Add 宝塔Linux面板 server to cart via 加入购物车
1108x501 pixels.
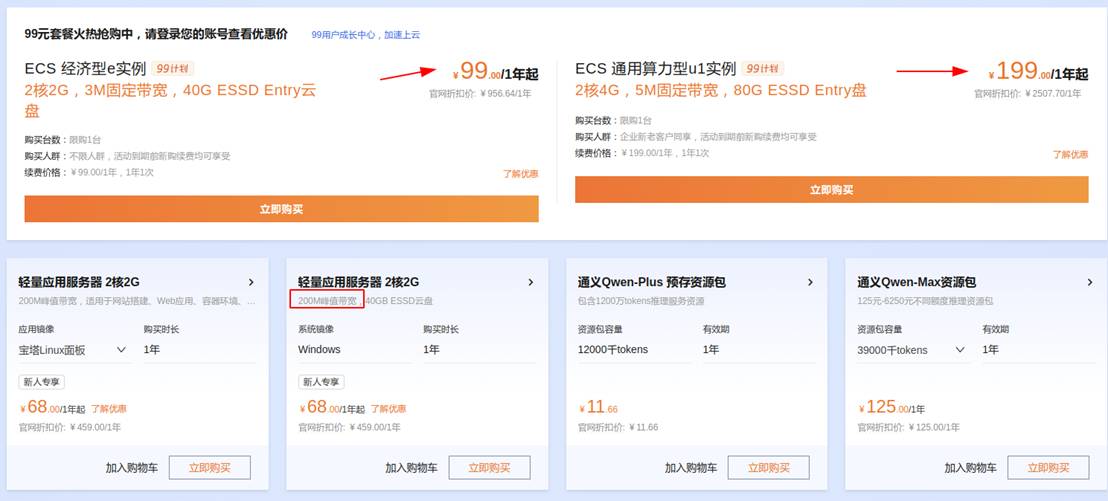pos(132,468)
